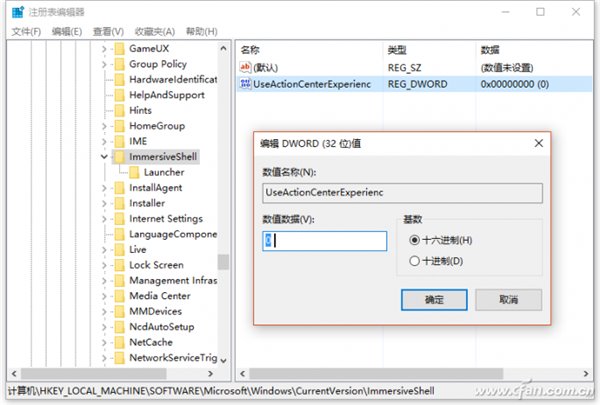The image size is (600, 405).
Task: Collapse the ImmersiveShell tree node
Action: click(104, 157)
